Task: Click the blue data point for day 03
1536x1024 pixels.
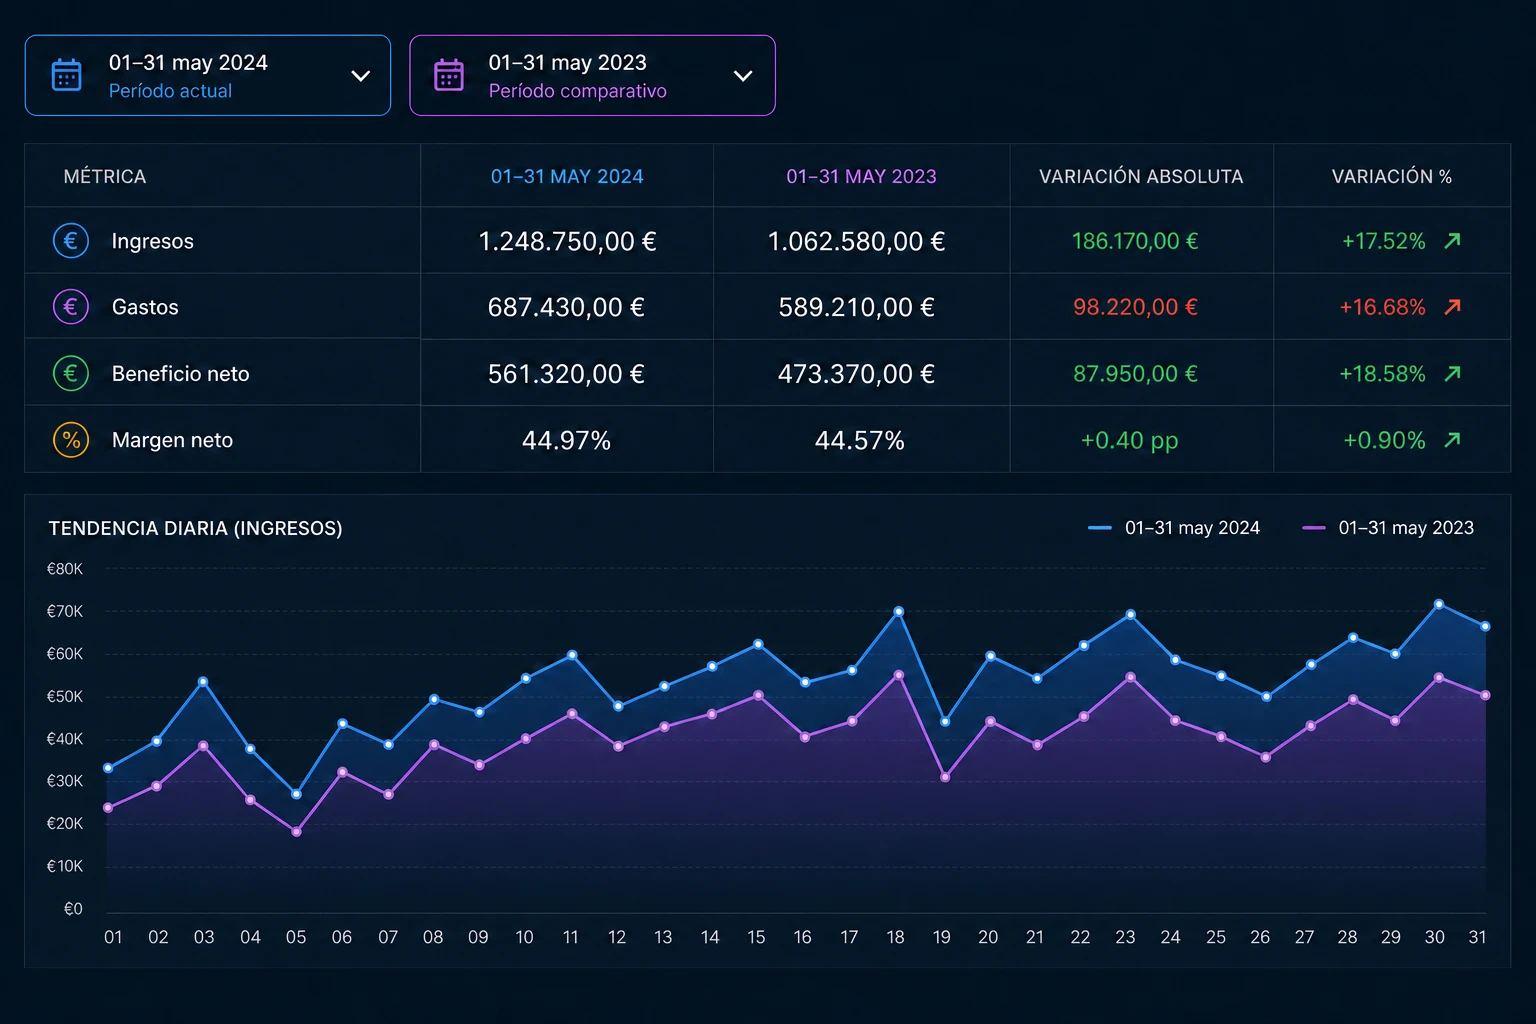Action: tap(203, 682)
